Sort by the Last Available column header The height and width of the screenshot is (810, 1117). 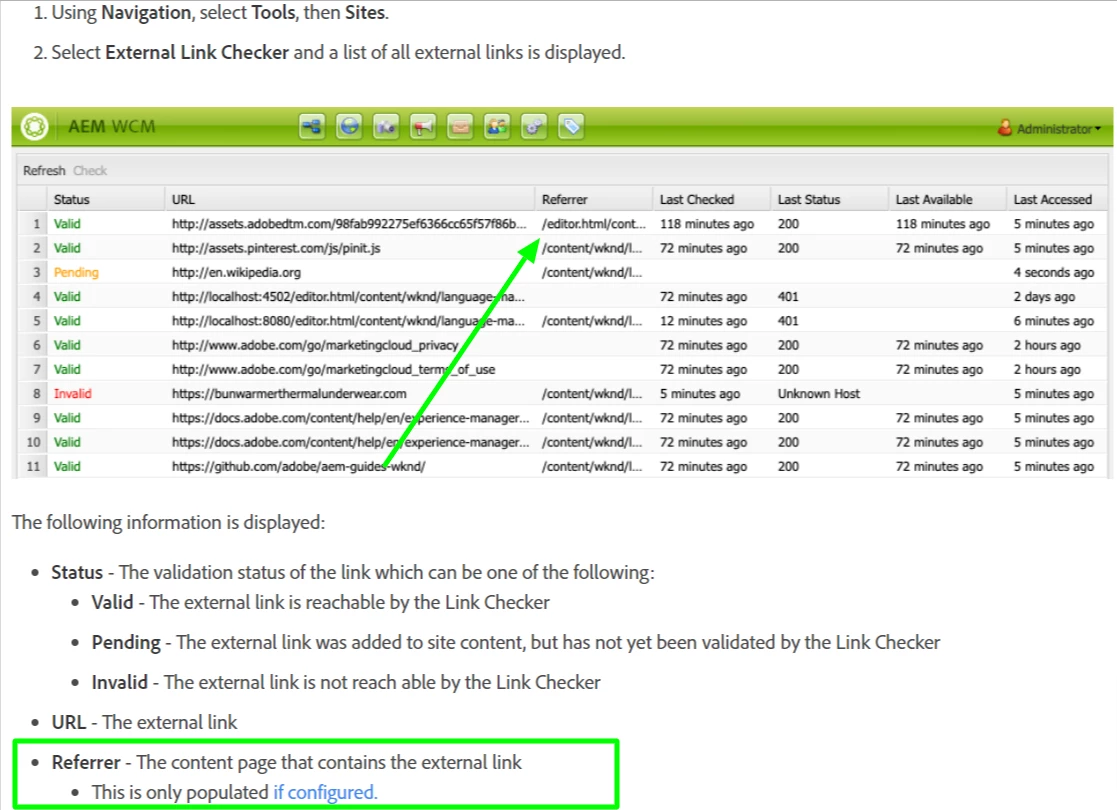[947, 199]
